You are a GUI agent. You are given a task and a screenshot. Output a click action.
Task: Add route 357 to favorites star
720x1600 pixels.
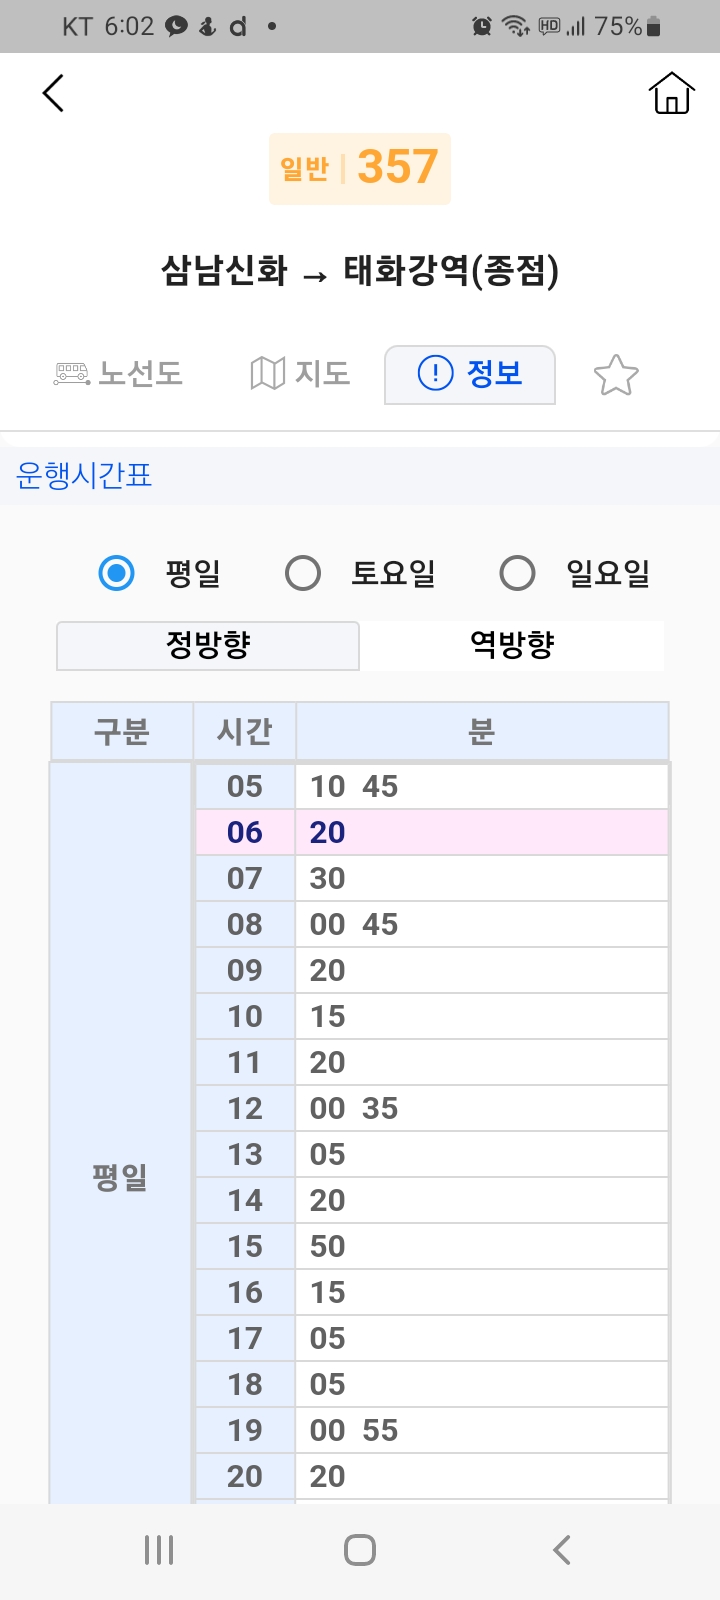(616, 375)
